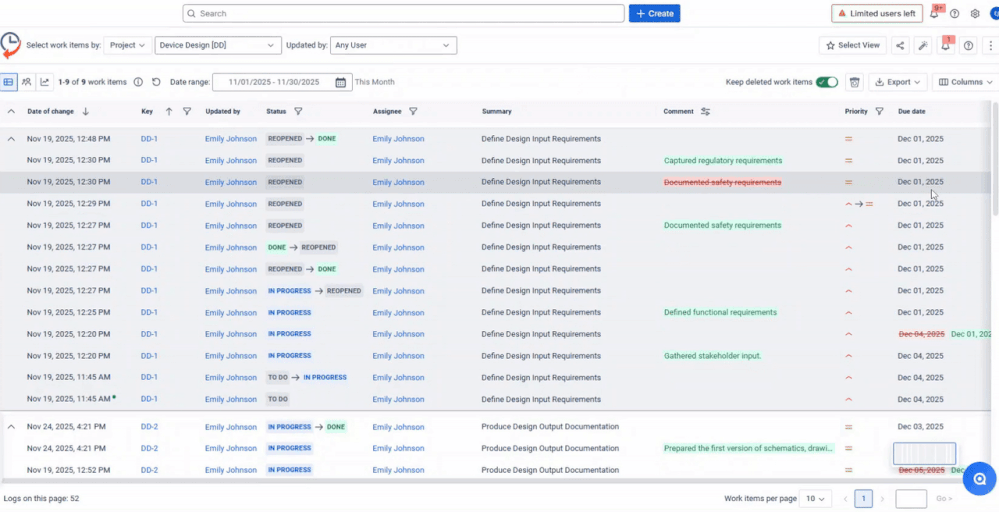This screenshot has height=512, width=999.
Task: Open the magic wand tool
Action: 923,45
